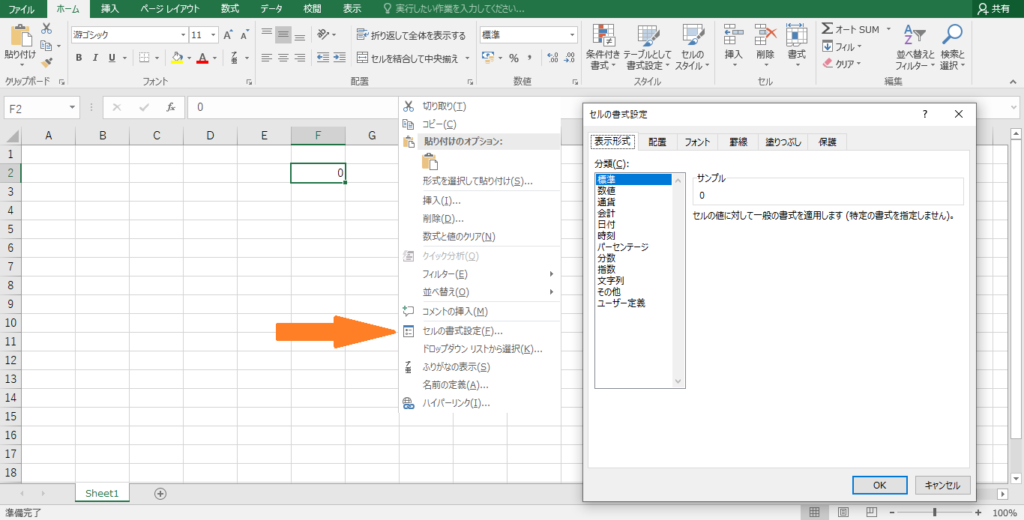Image resolution: width=1024 pixels, height=520 pixels.
Task: Click the decrease indent icon
Action: [x=323, y=58]
